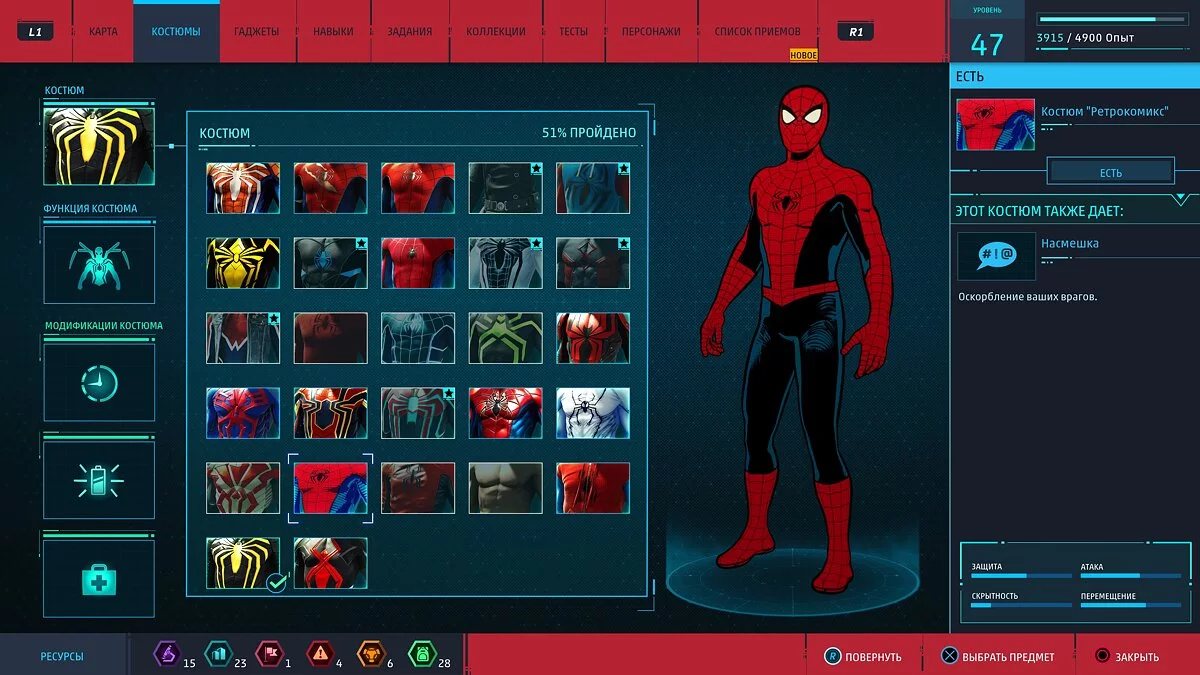Open the СПИСОК ПРИЕМОВ tab
1200x675 pixels.
point(757,32)
